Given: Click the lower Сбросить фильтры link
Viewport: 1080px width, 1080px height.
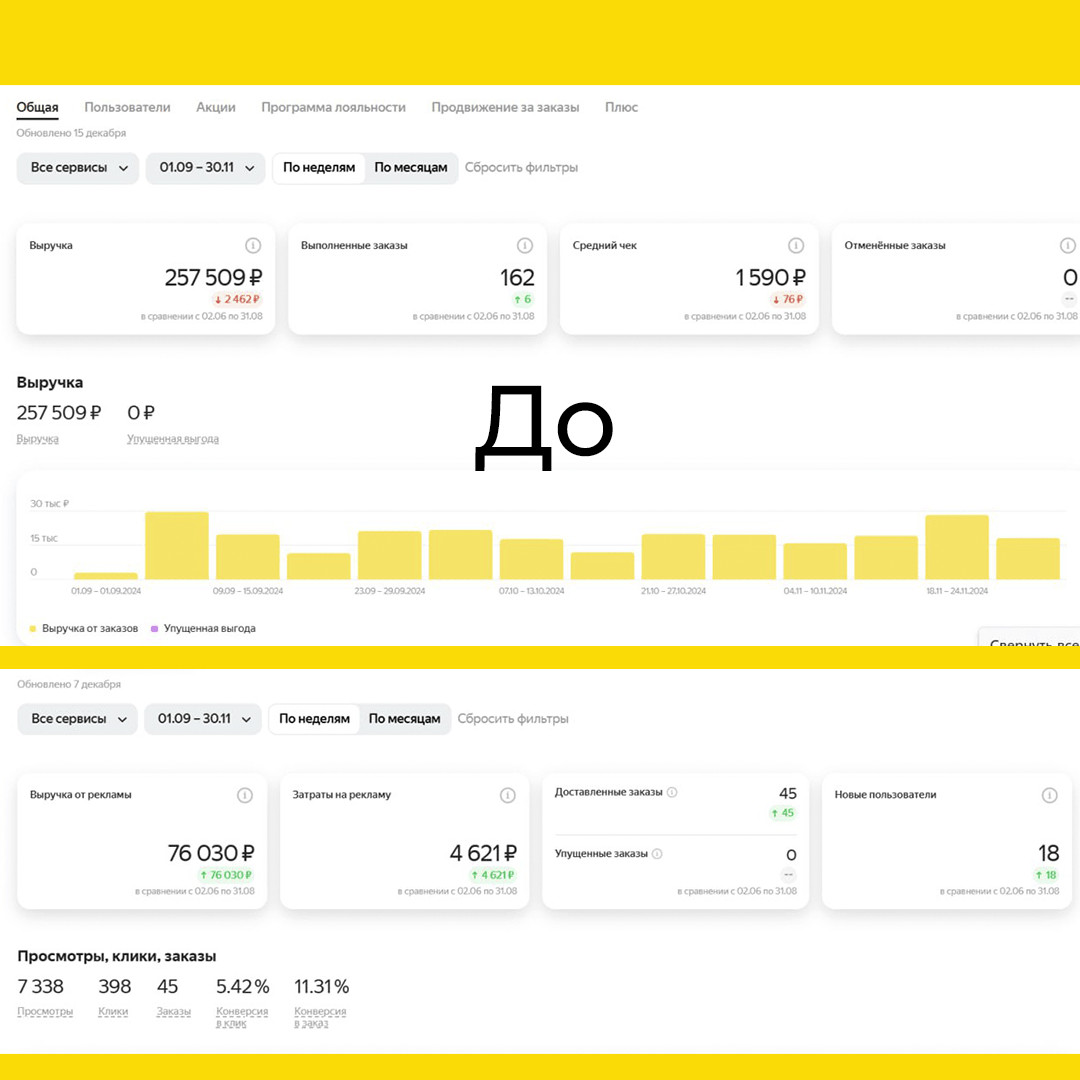Looking at the screenshot, I should [513, 718].
